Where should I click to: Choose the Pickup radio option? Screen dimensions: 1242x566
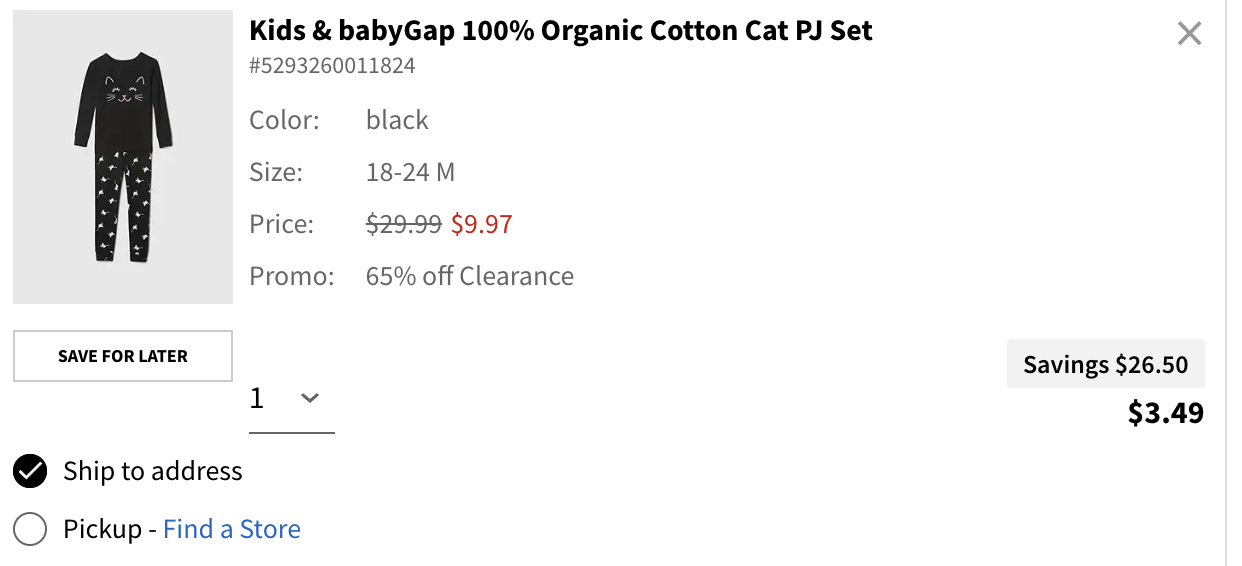30,529
